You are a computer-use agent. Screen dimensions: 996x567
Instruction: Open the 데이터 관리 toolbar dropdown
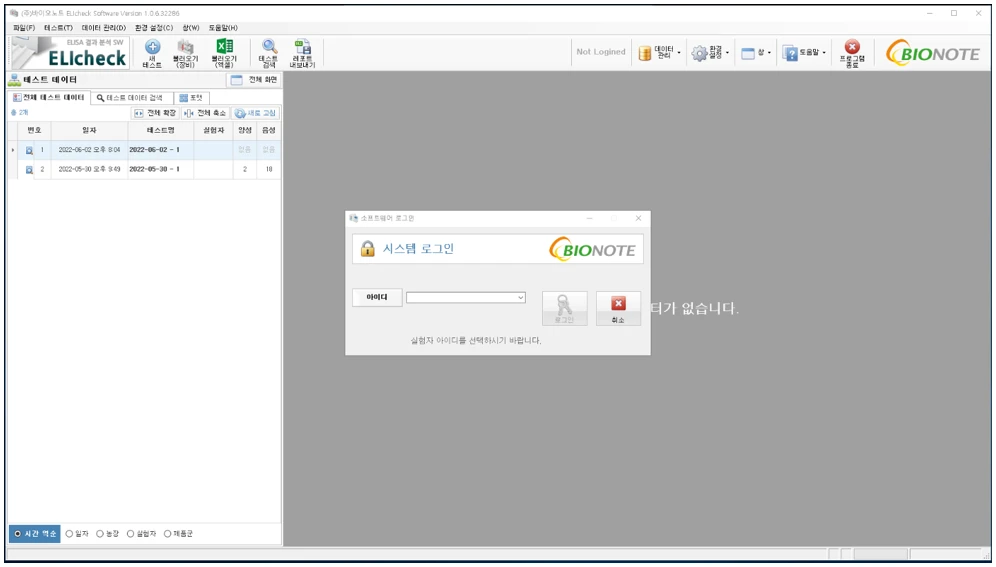(x=659, y=53)
